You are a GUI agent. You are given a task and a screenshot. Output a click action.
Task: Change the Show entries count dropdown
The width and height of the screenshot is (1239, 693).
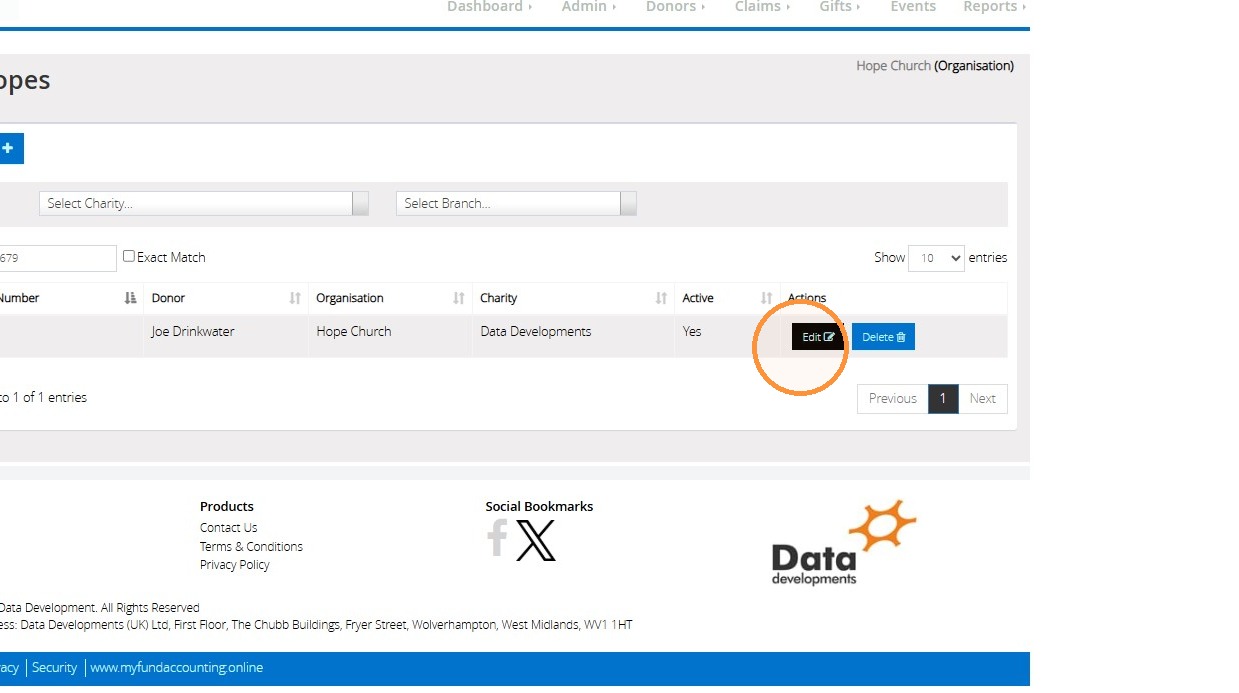coord(936,258)
